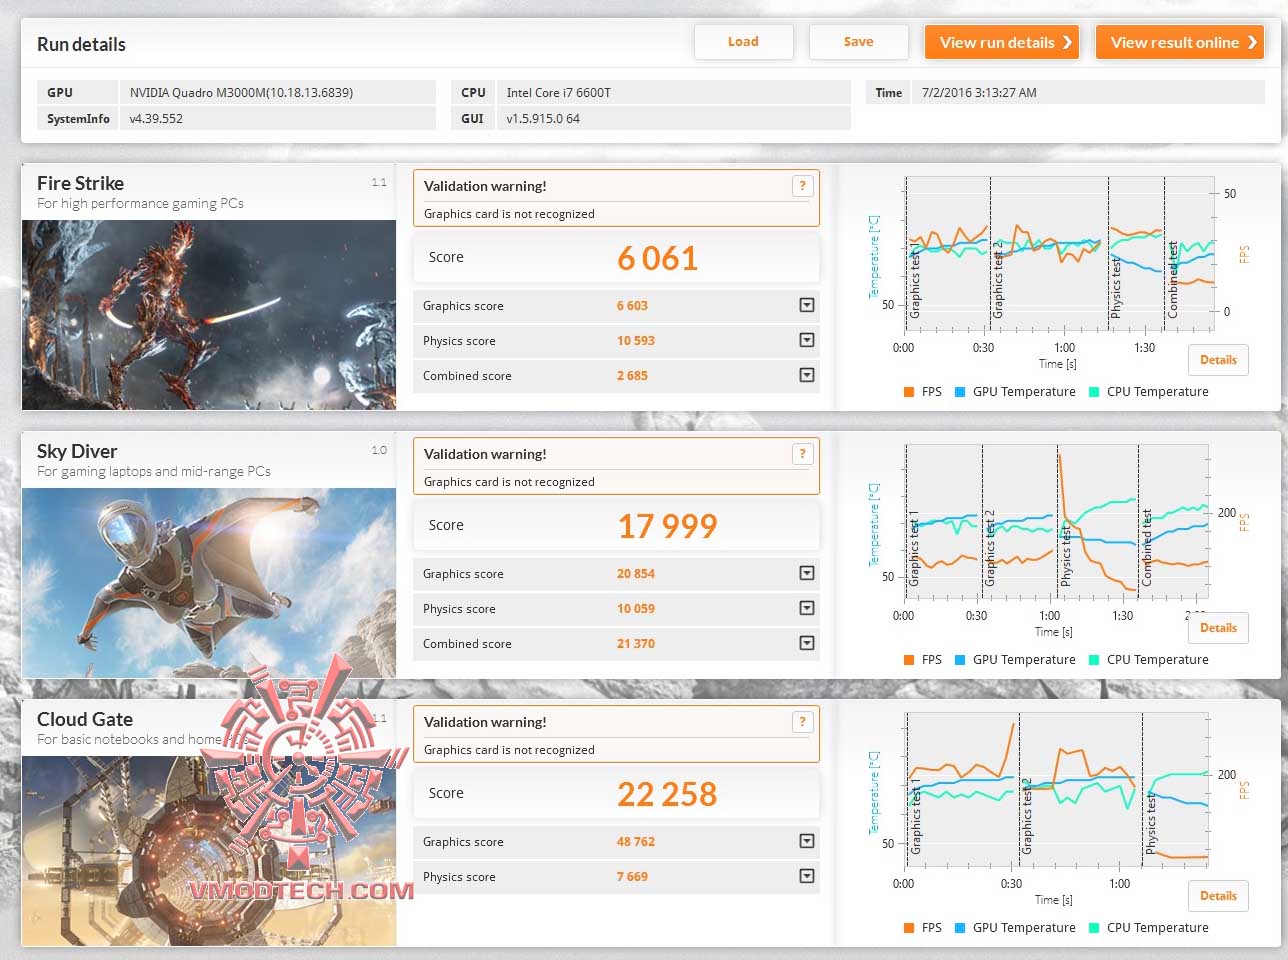1288x960 pixels.
Task: Open the Cloud Gate validation warning help icon
Action: (x=802, y=722)
